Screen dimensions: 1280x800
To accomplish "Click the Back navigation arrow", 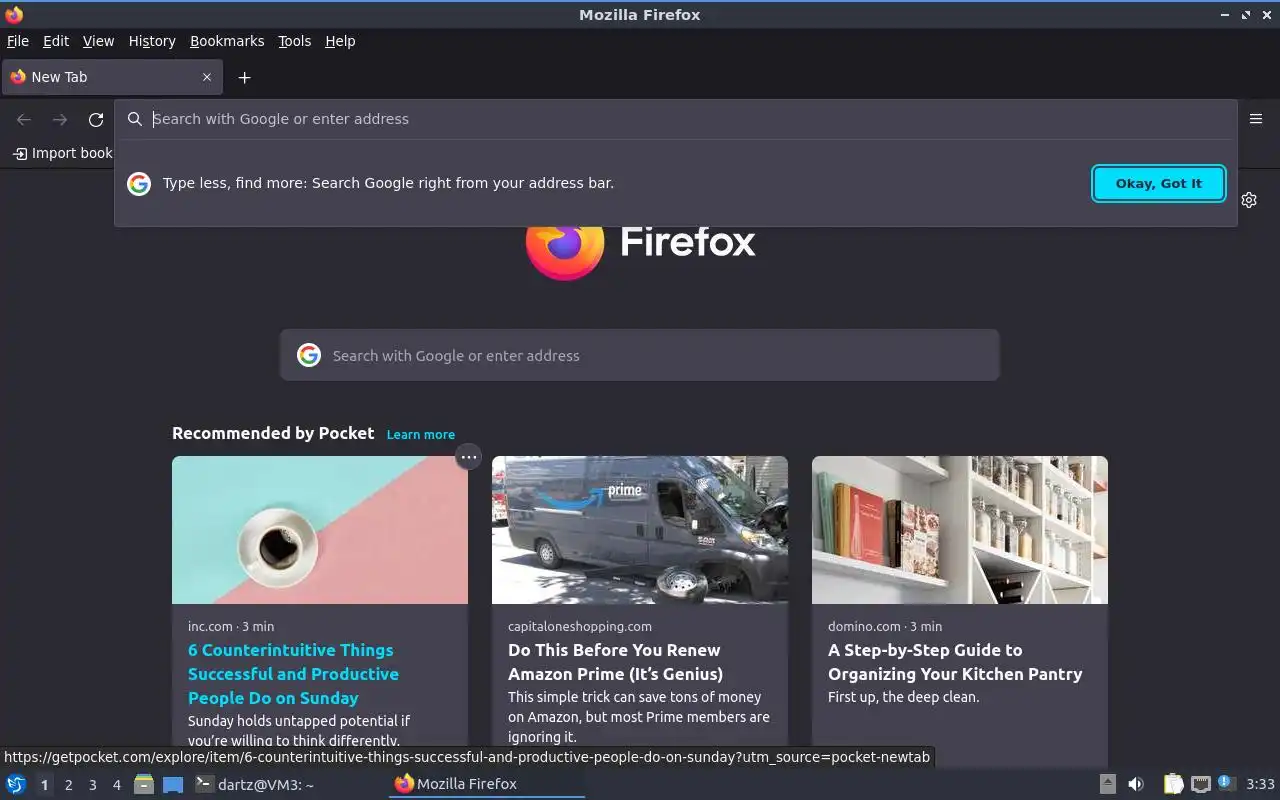I will 24,119.
